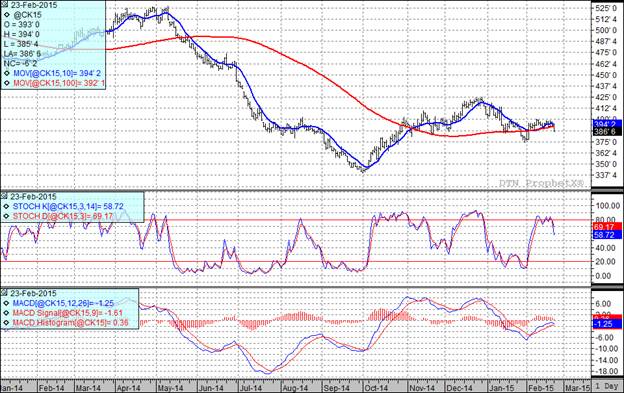Click the -18.00 MACD axis label
The width and height of the screenshot is (624, 393).
click(607, 371)
